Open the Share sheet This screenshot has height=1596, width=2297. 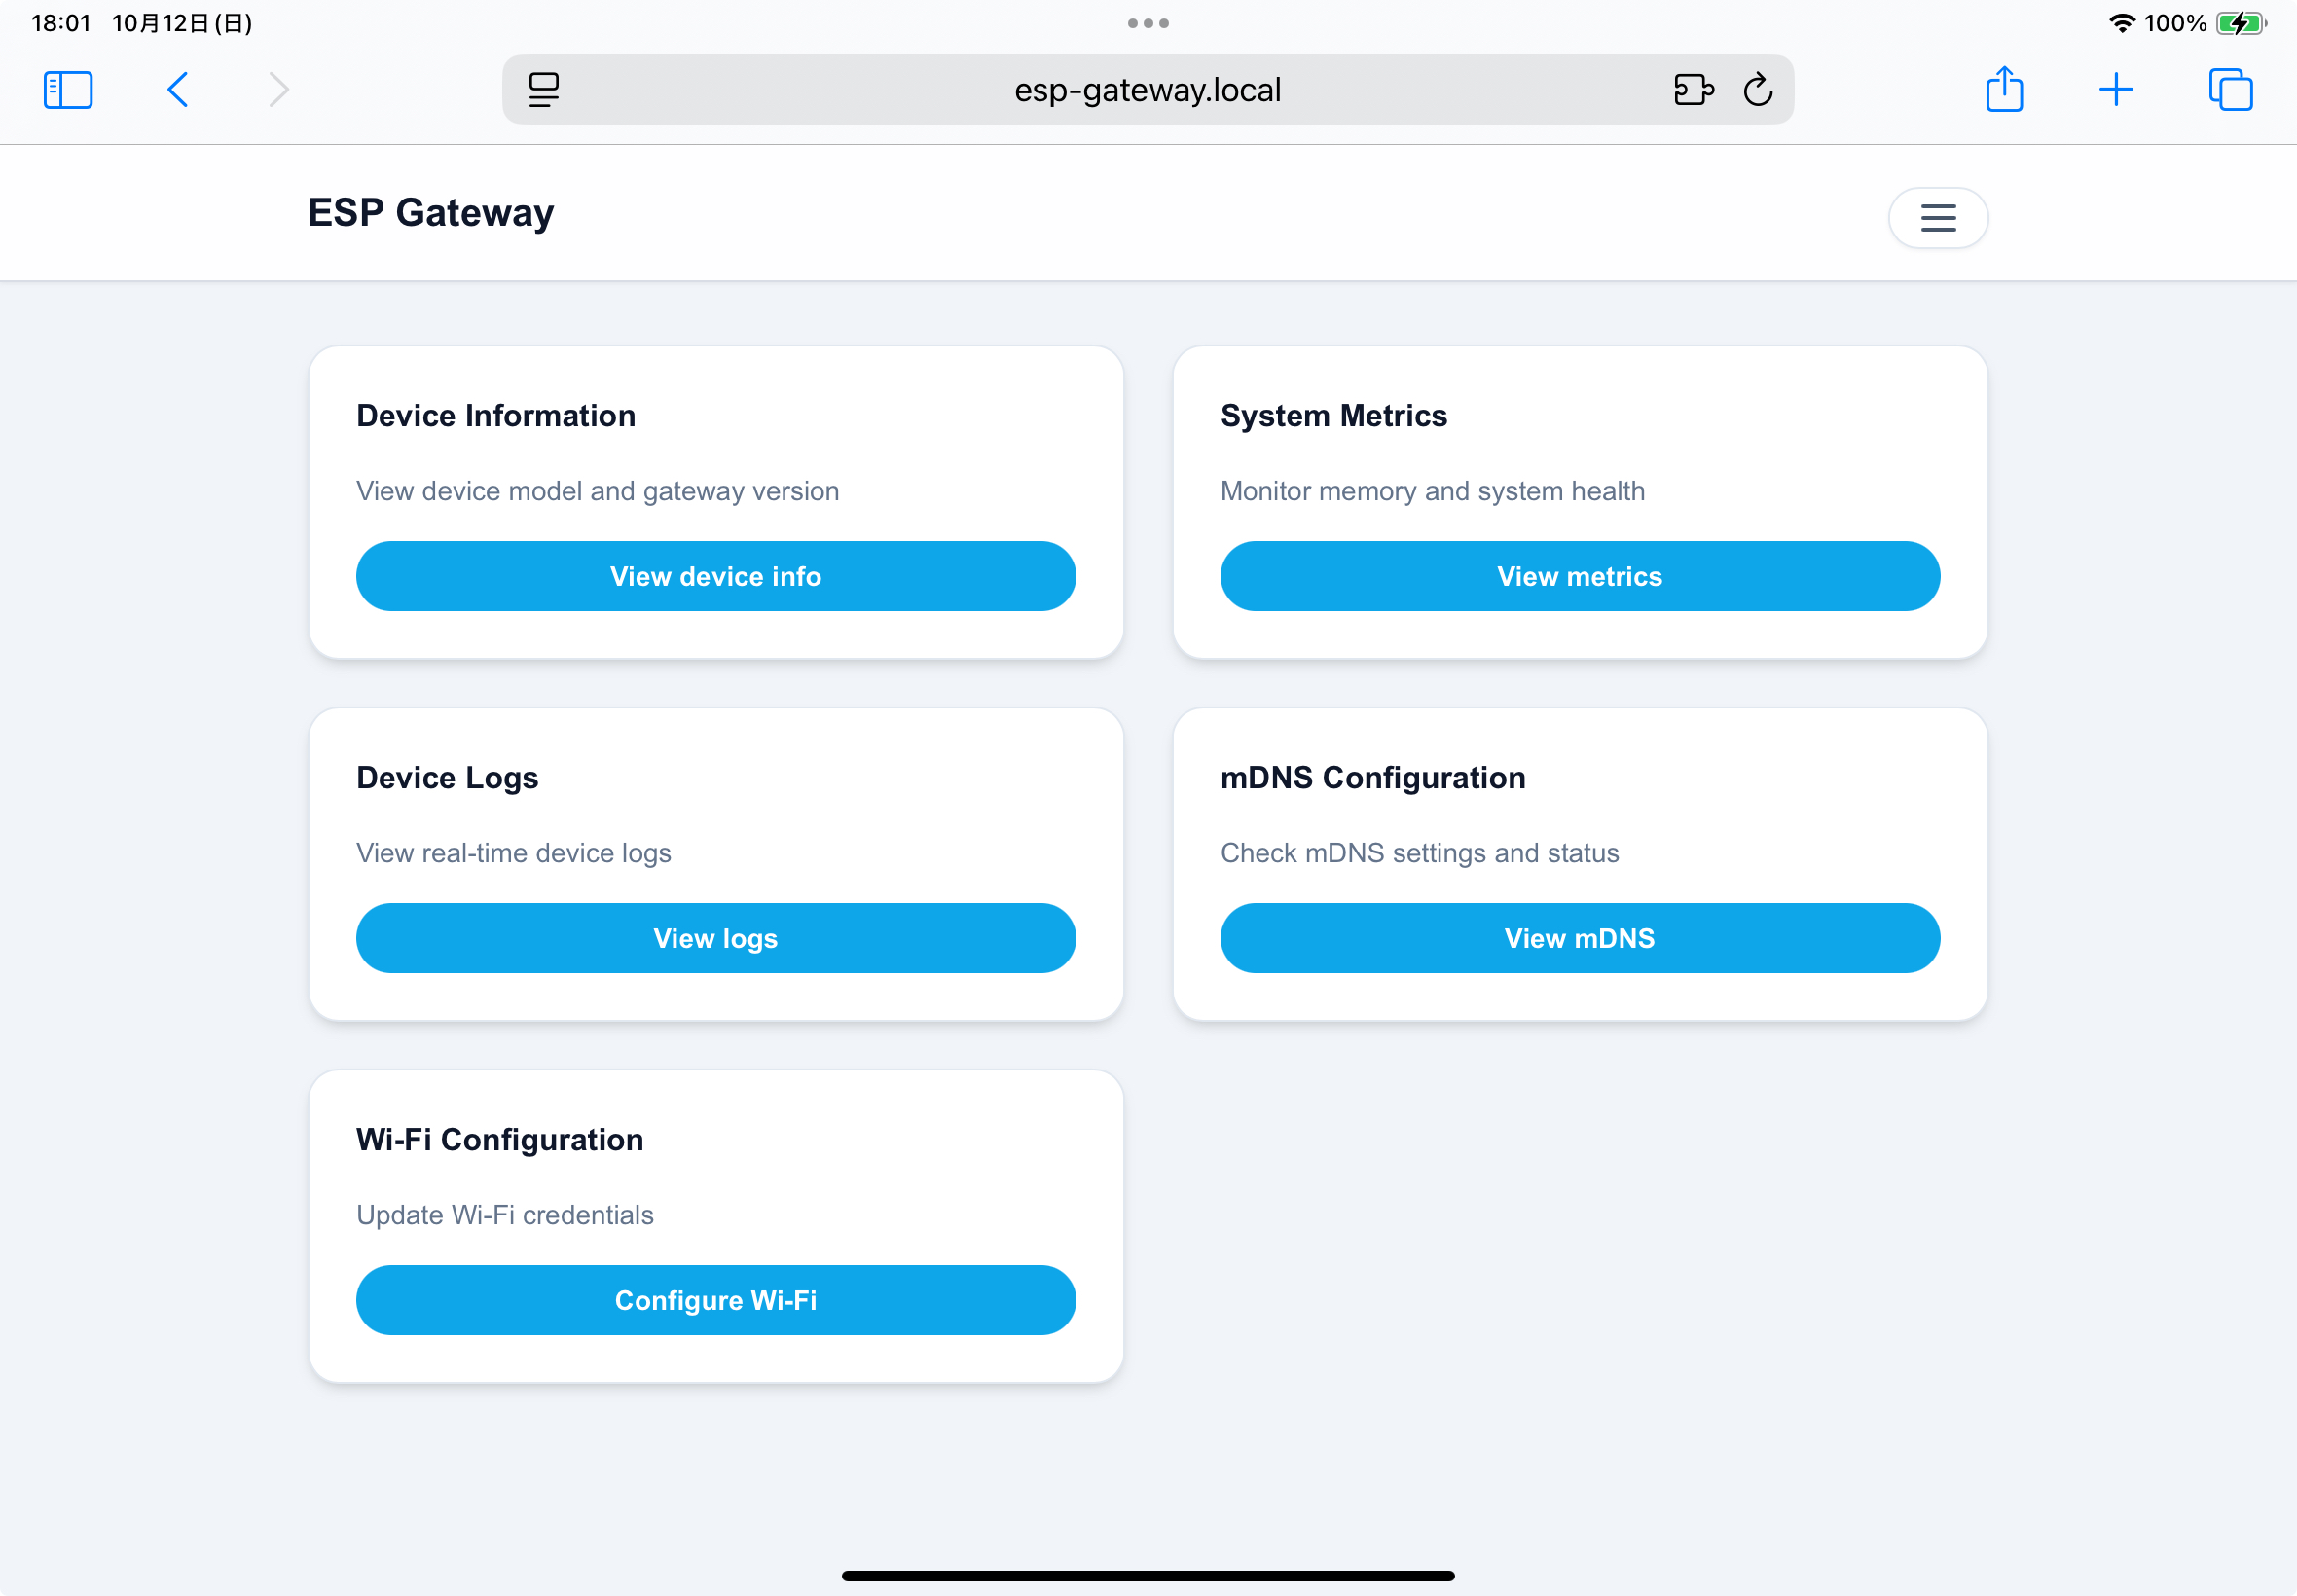[x=2005, y=89]
